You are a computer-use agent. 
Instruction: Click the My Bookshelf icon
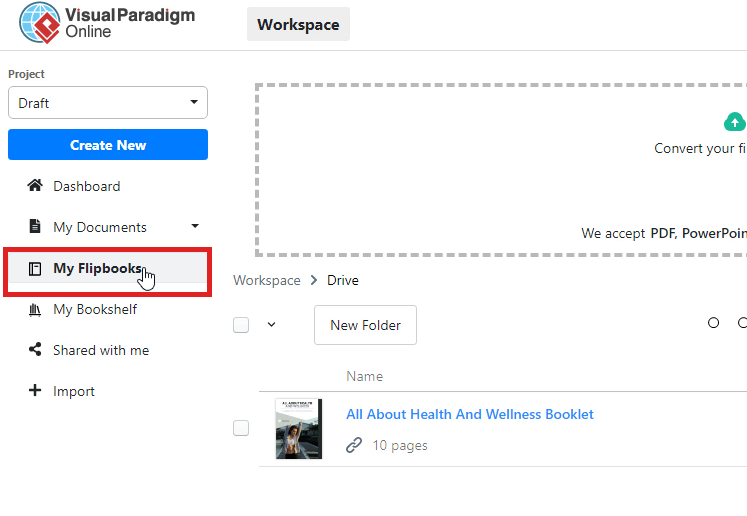(35, 310)
